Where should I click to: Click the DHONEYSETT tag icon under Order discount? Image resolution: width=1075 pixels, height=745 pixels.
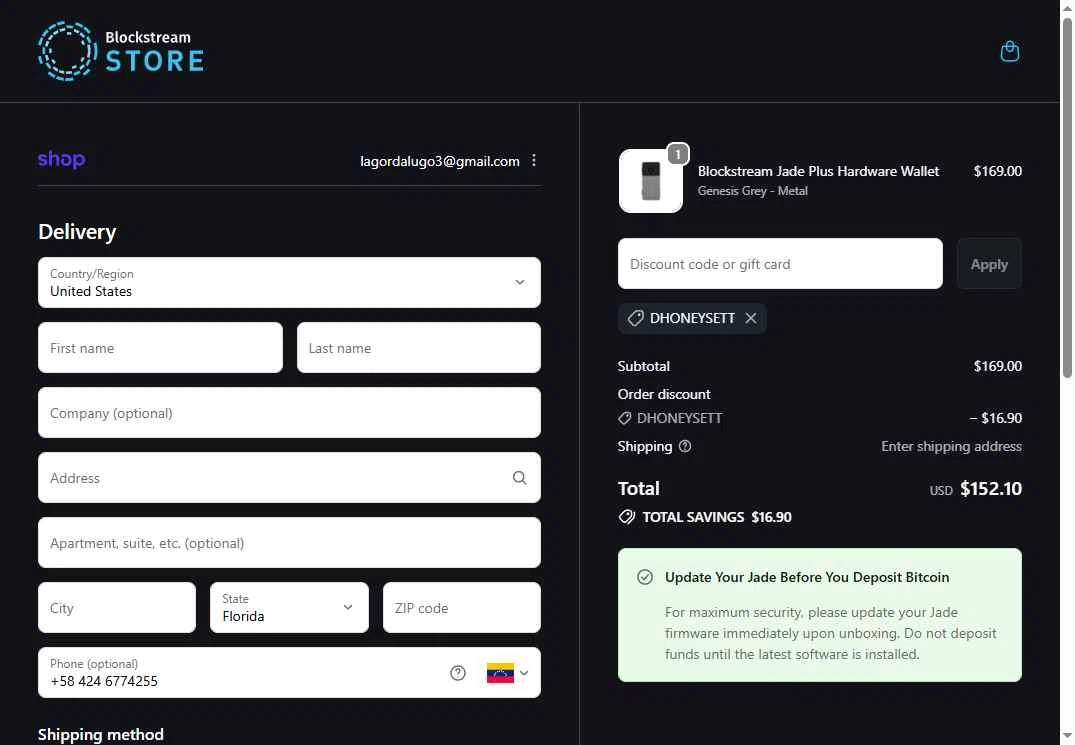point(625,418)
